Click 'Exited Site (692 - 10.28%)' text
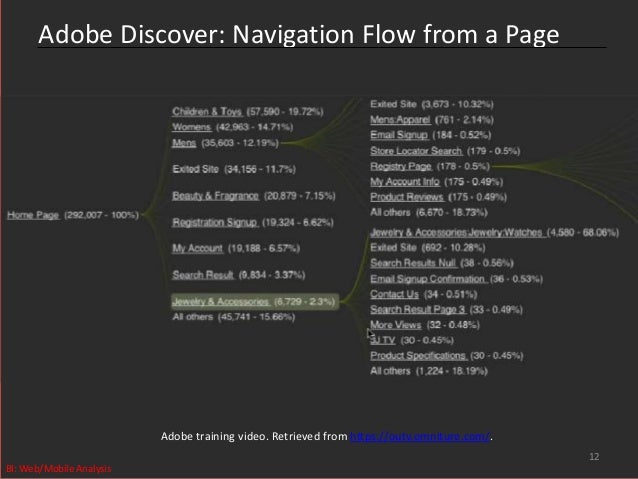This screenshot has height=479, width=638. 428,248
